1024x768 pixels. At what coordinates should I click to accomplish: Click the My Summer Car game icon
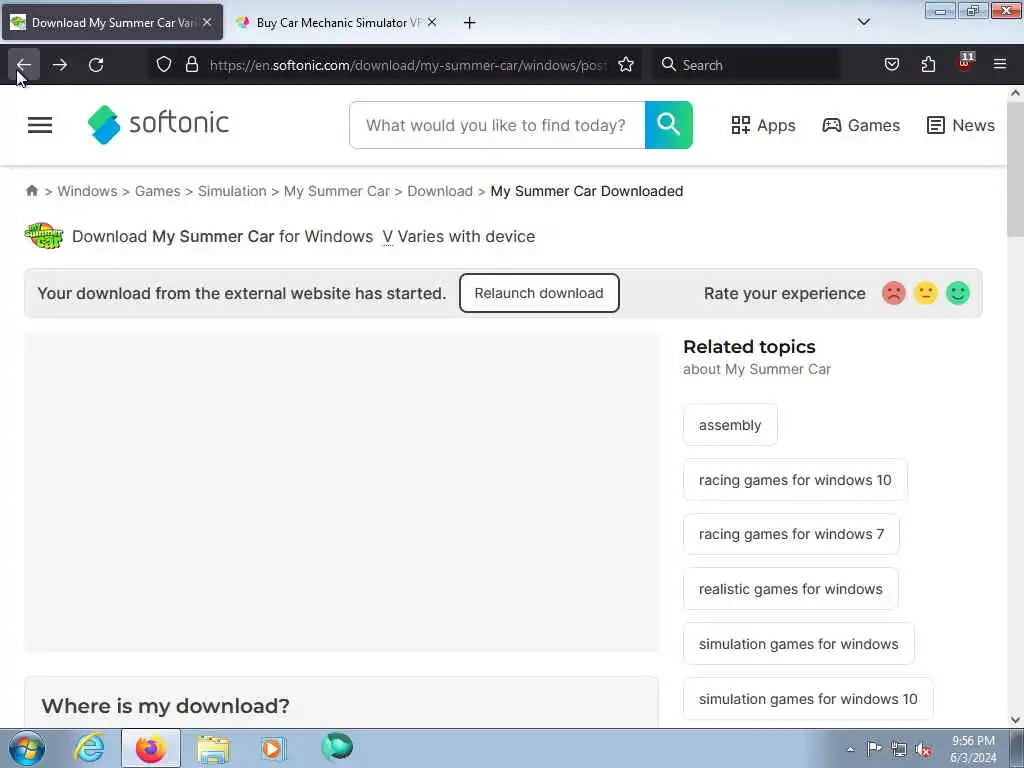pos(43,236)
